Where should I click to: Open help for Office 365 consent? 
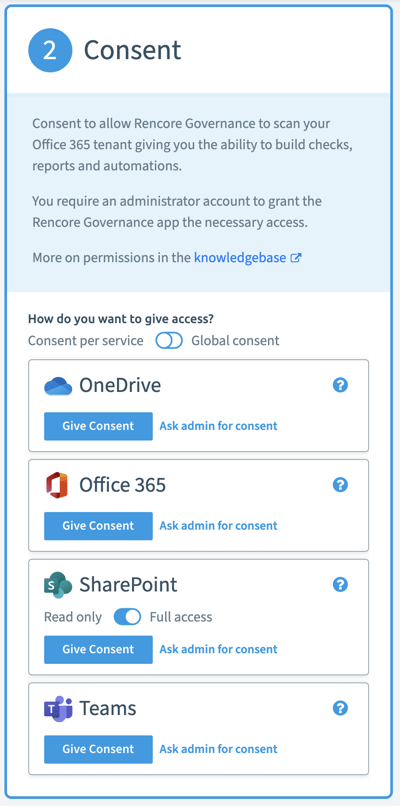pos(340,485)
